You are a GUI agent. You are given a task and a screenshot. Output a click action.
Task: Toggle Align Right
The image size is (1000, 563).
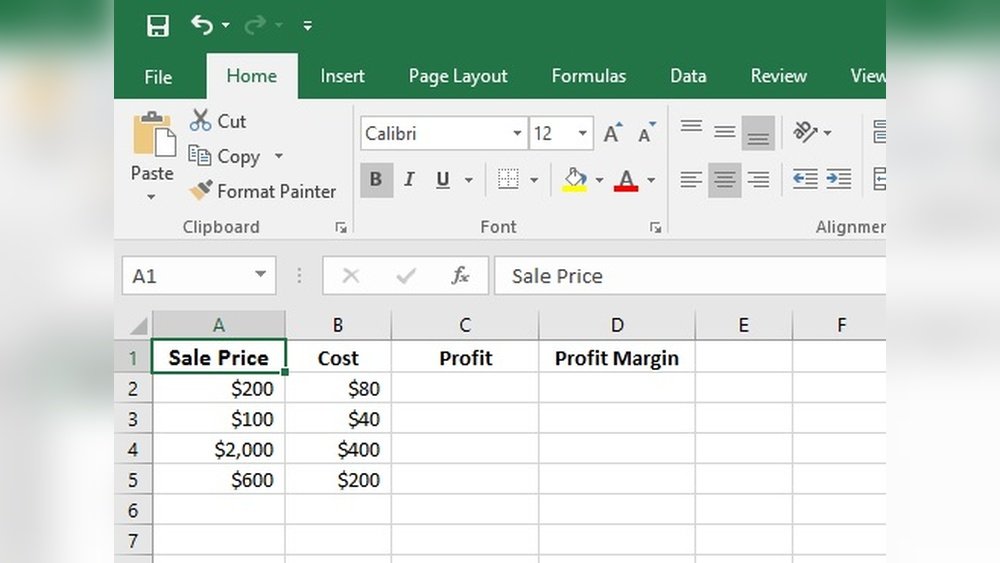click(758, 180)
